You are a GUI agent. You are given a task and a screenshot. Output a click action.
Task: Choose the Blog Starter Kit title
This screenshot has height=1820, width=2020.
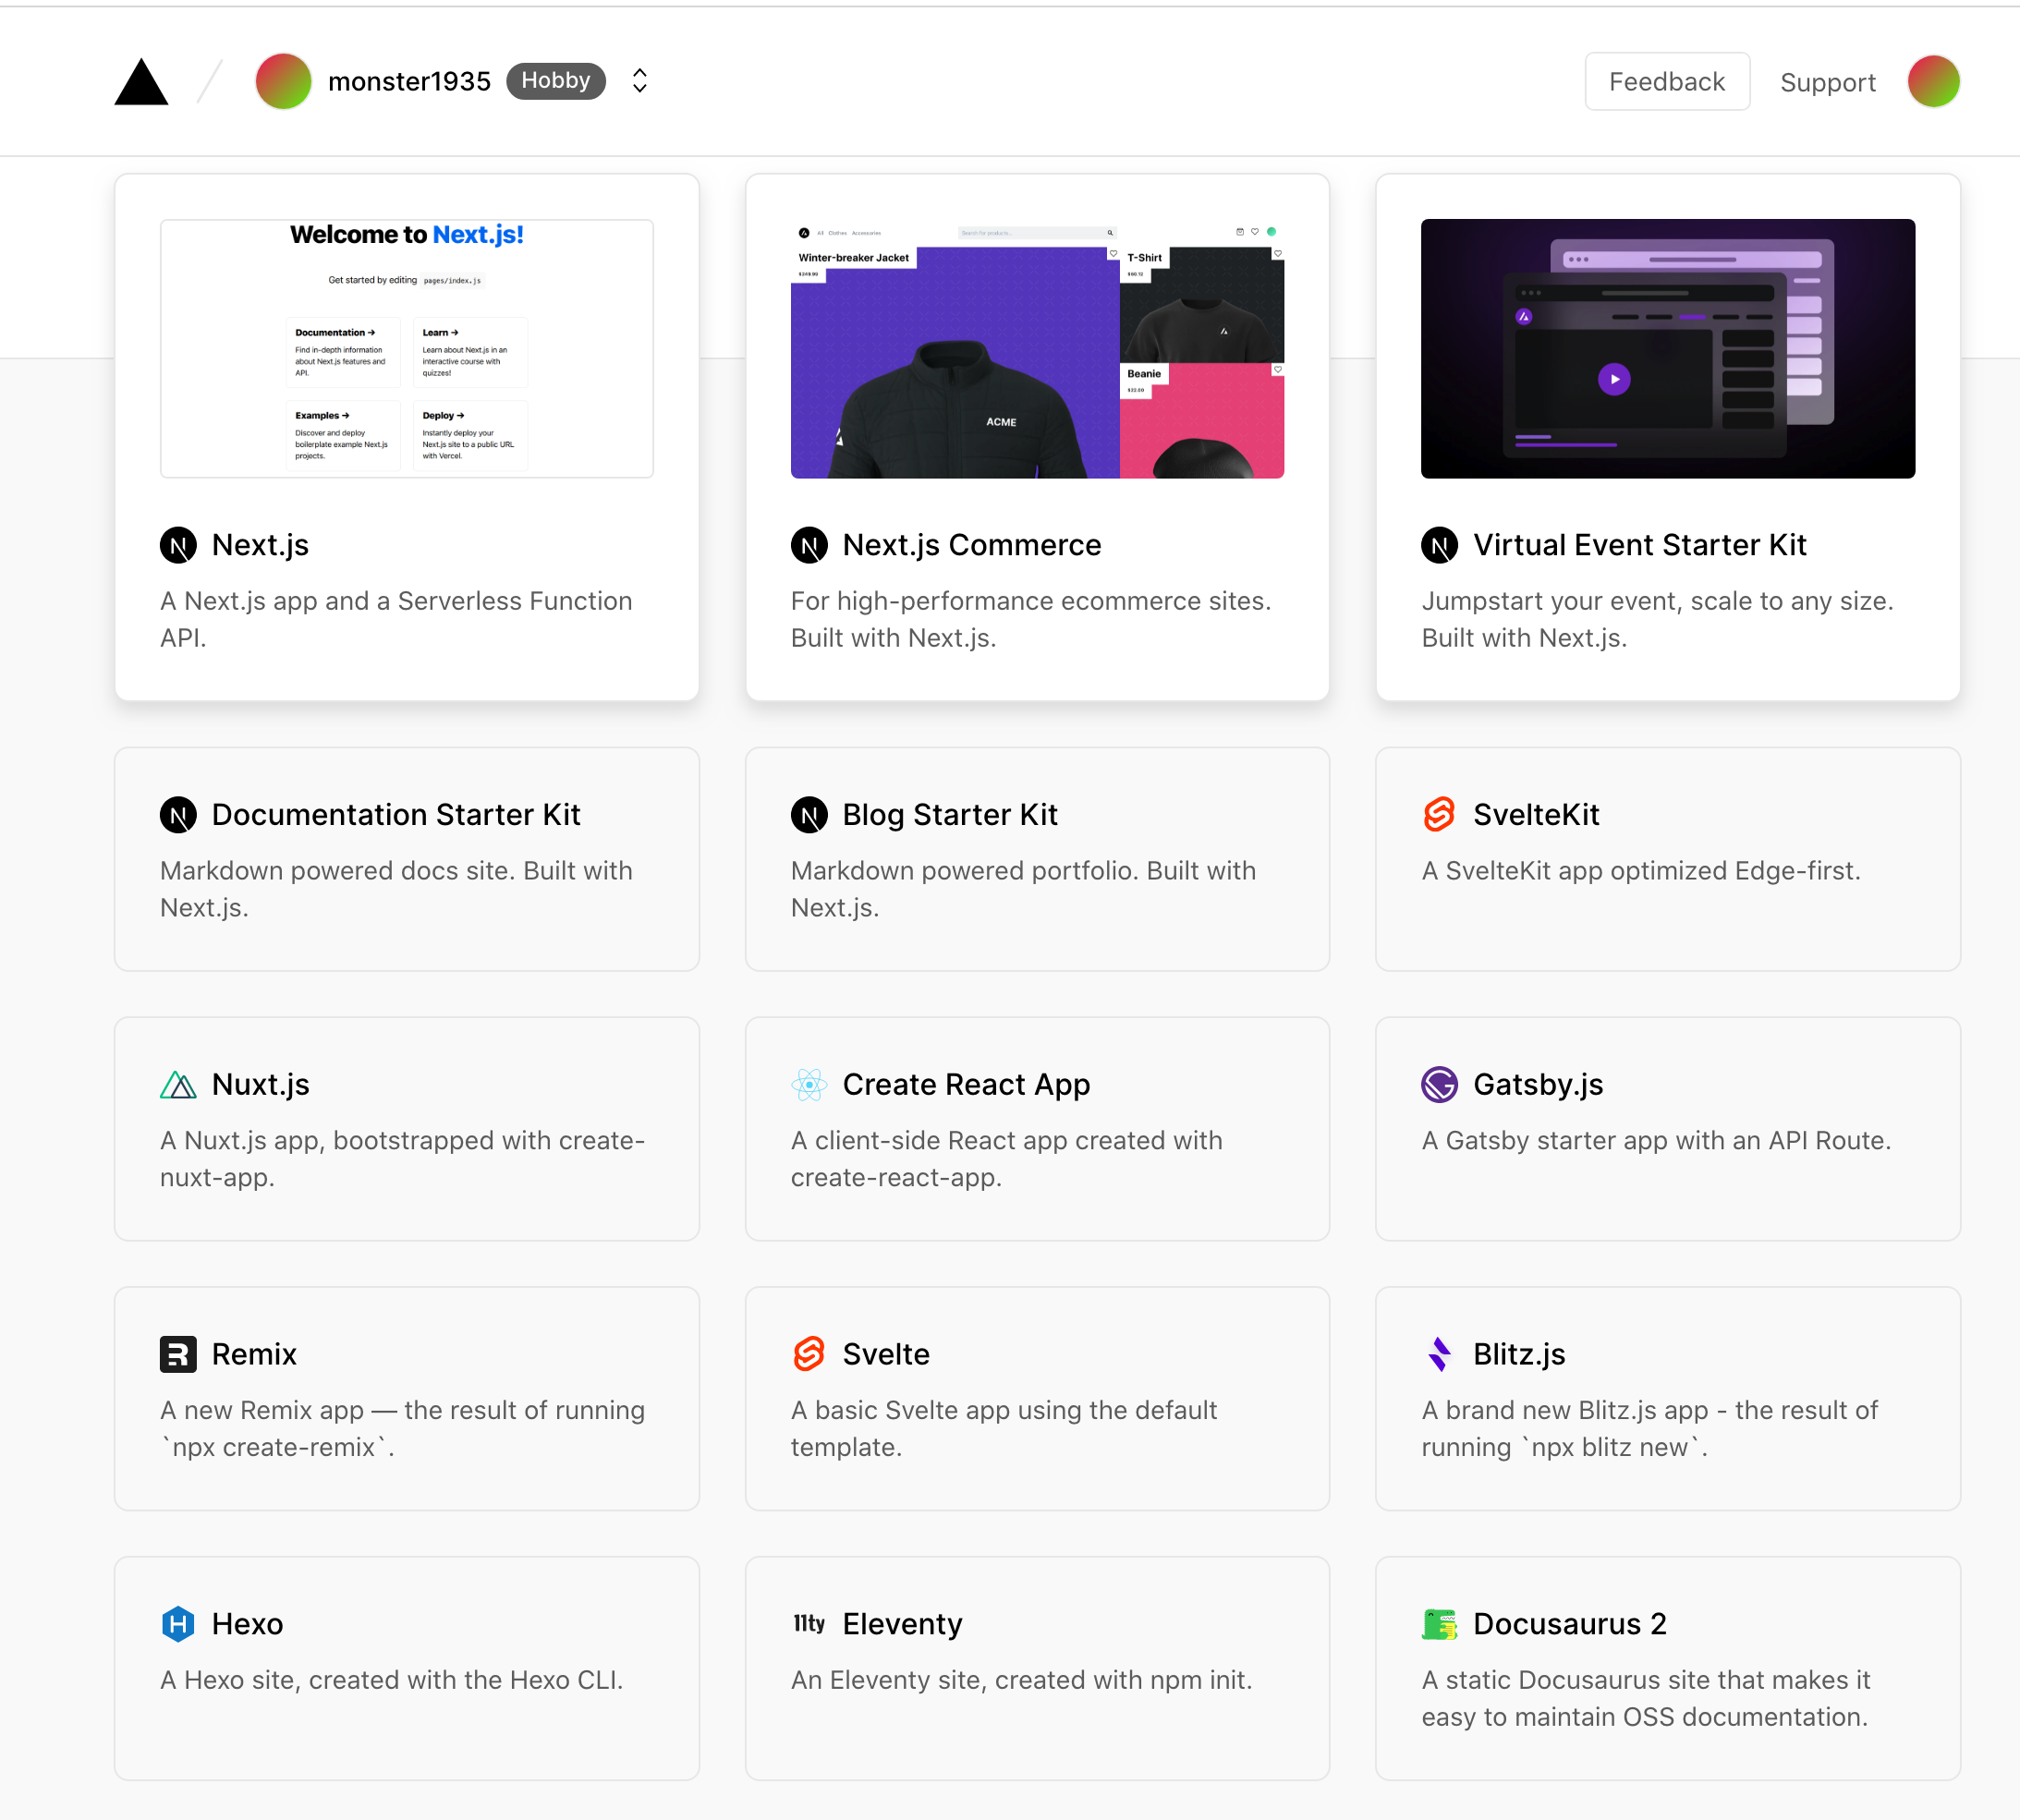(x=950, y=815)
